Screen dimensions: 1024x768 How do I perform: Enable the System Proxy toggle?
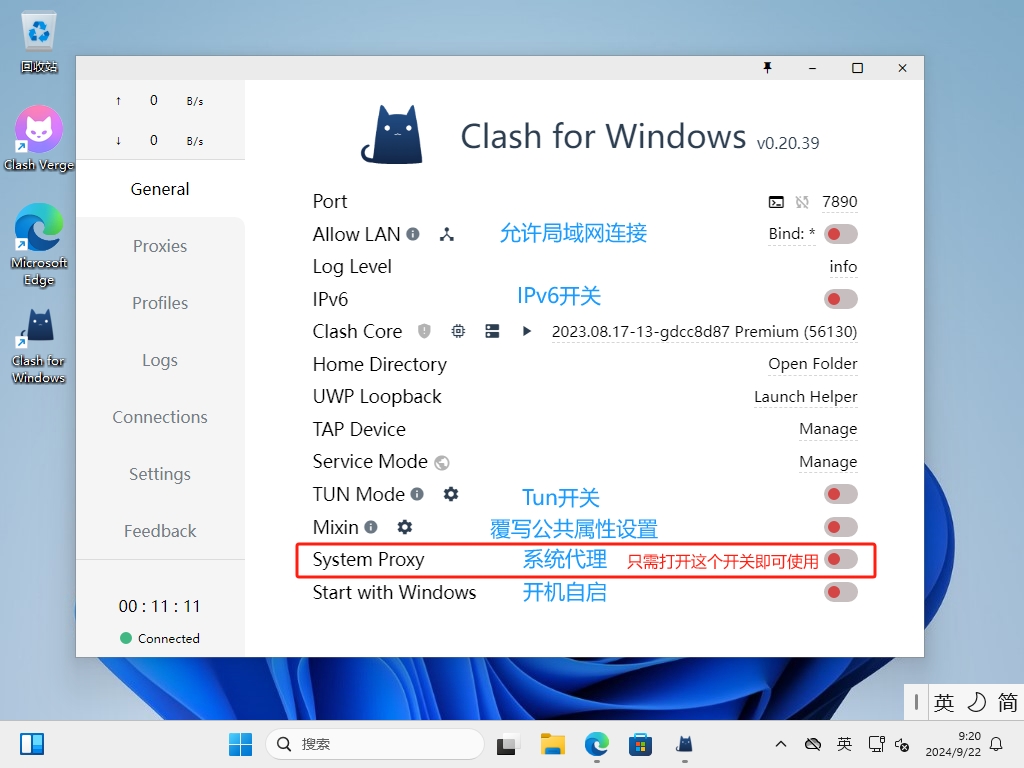(840, 560)
